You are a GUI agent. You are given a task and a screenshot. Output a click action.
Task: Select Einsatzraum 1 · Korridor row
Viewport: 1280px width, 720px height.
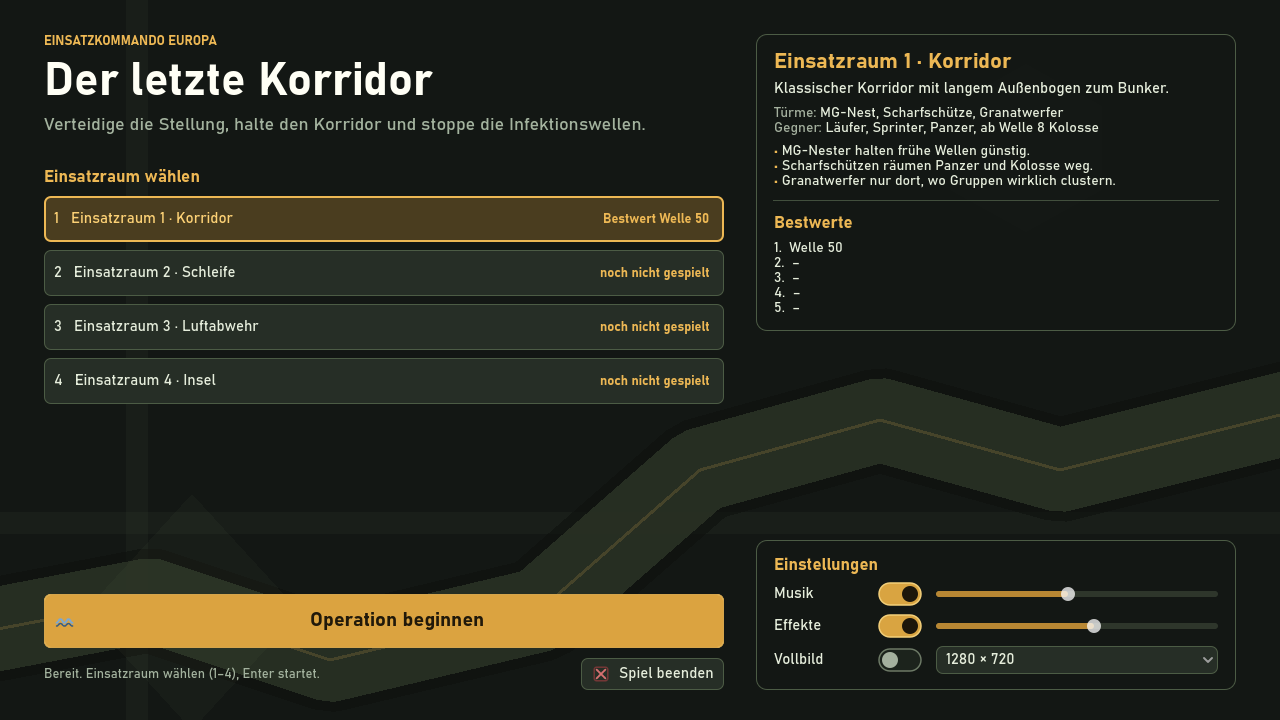tap(384, 219)
